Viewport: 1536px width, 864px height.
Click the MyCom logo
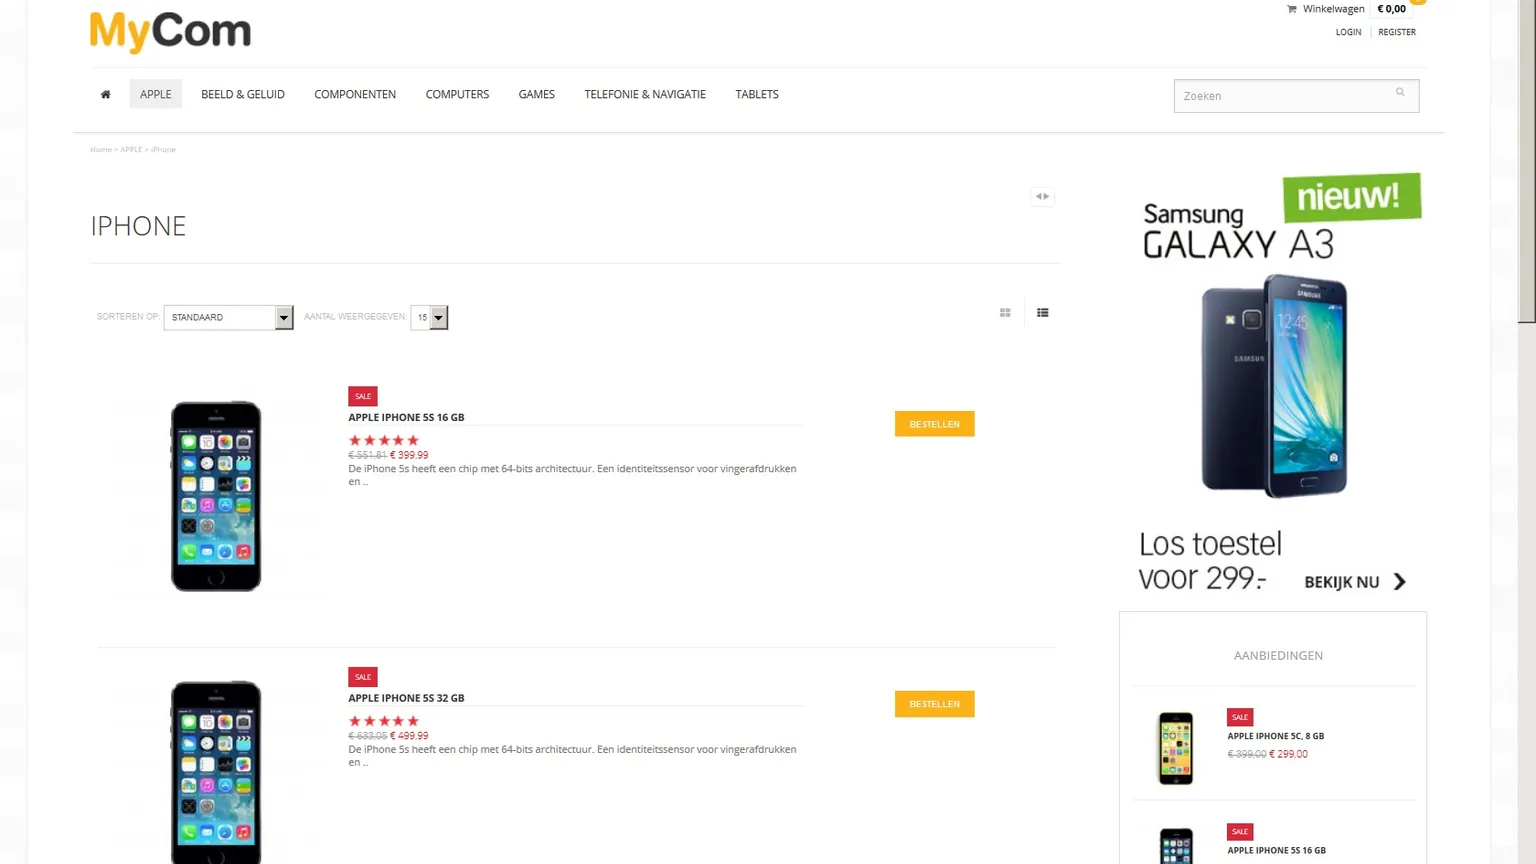(170, 31)
